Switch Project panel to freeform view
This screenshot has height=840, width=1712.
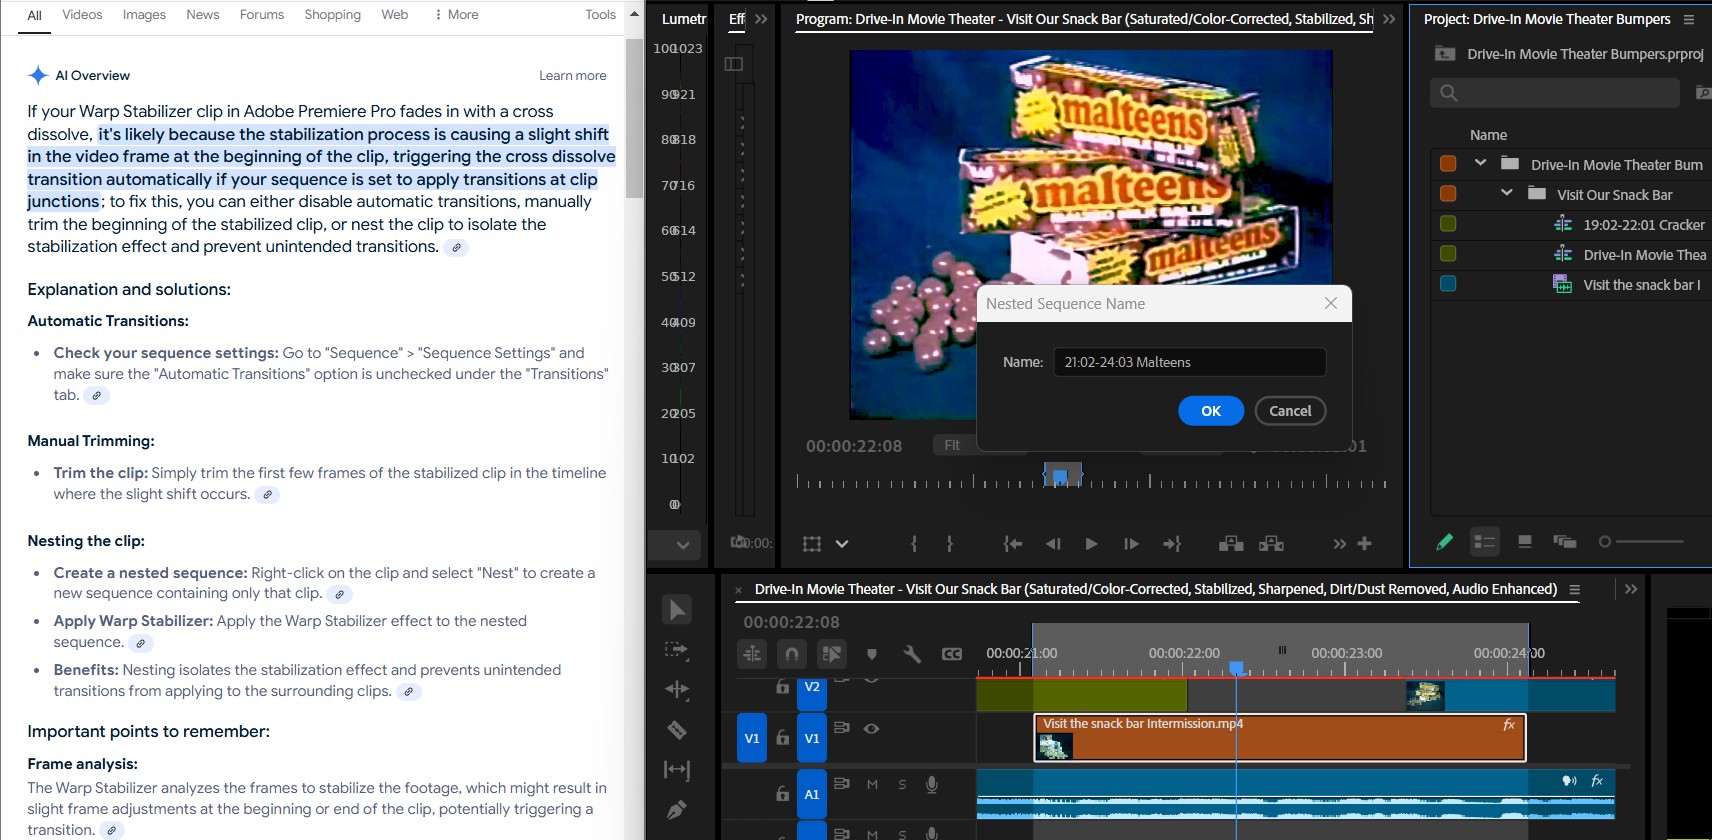point(1565,542)
